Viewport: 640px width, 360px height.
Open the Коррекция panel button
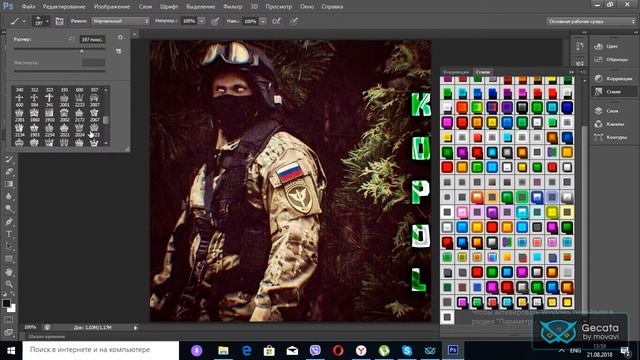pyautogui.click(x=614, y=78)
